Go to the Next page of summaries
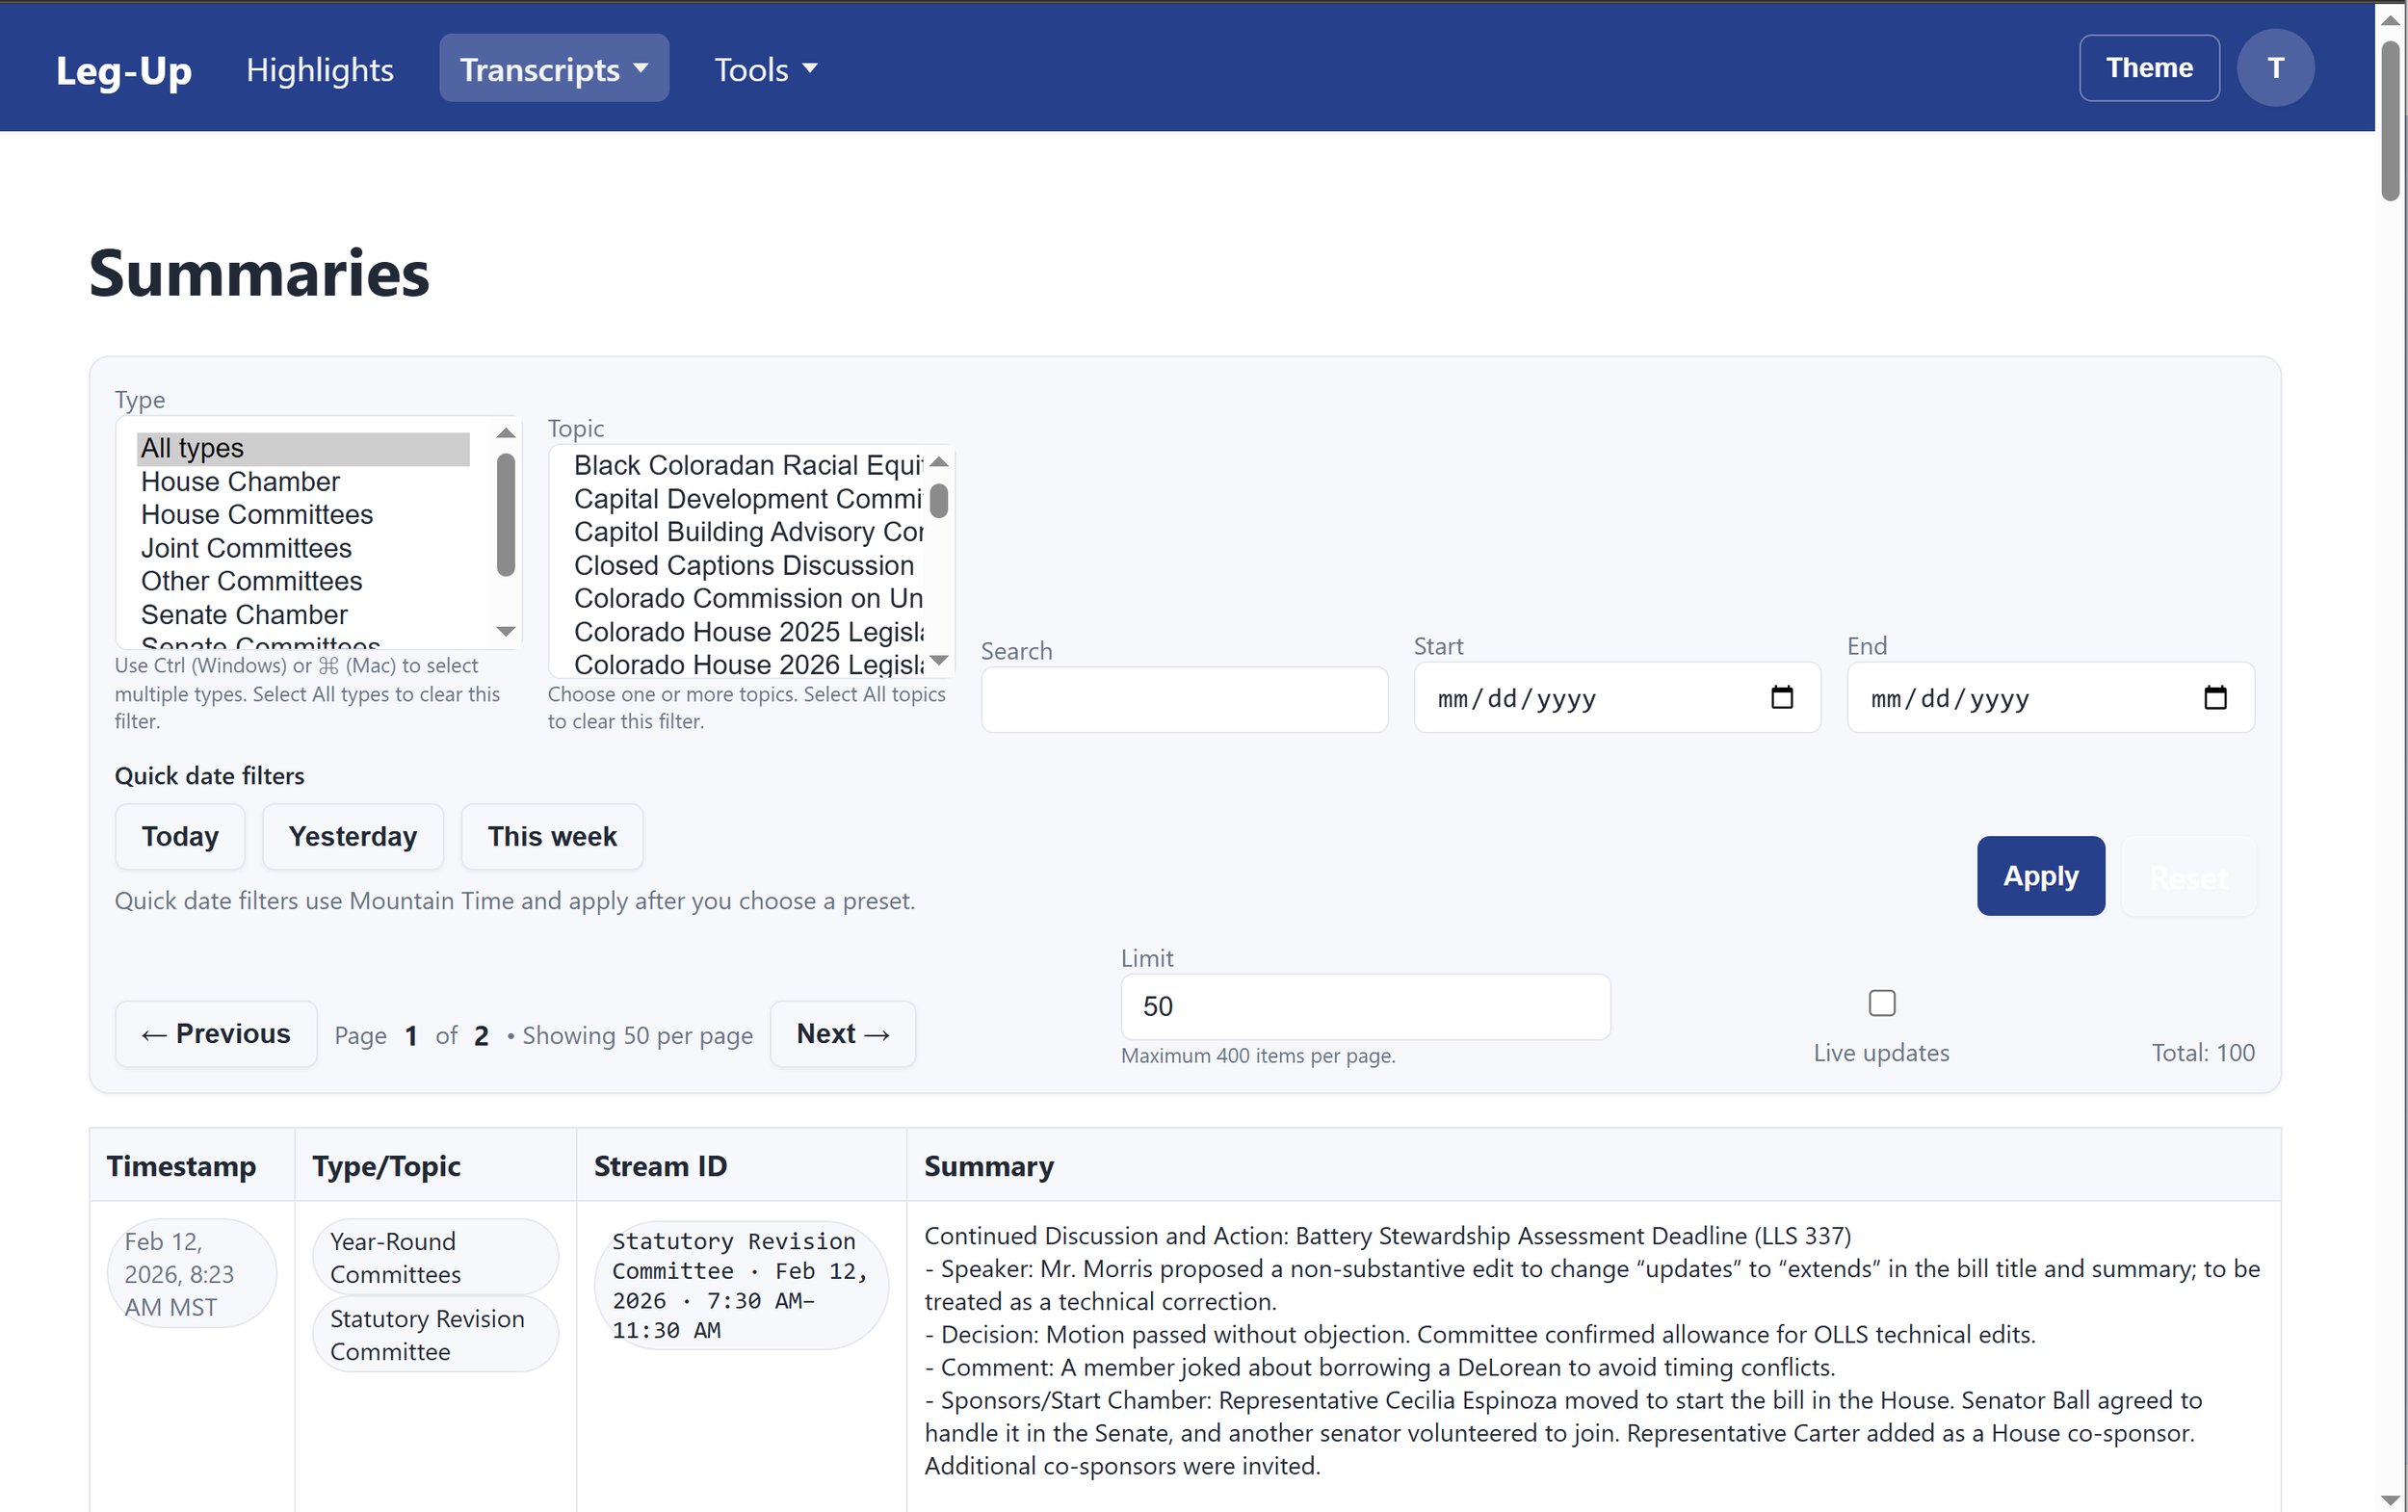 point(842,1033)
